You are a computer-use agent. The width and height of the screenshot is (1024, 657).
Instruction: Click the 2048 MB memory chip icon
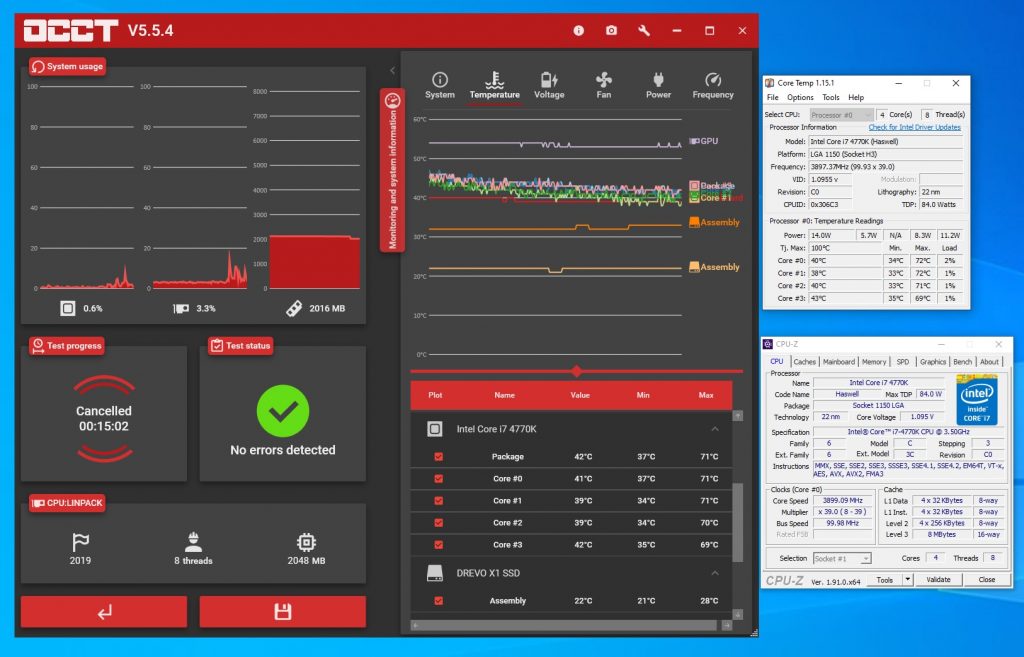(x=306, y=542)
